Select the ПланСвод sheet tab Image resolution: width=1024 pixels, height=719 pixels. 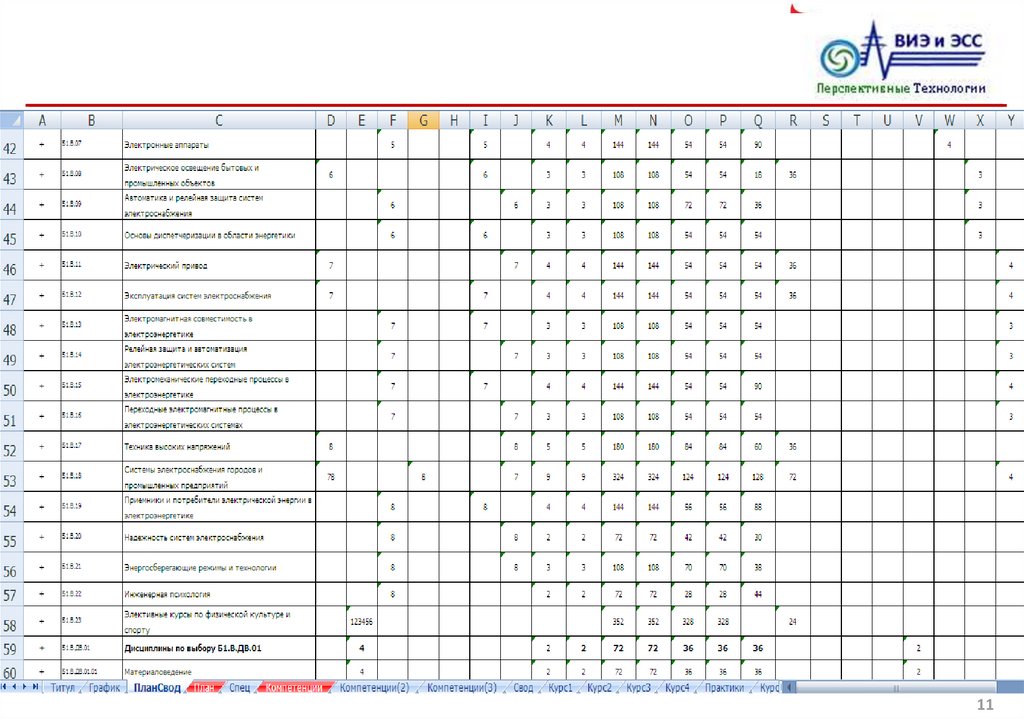click(157, 688)
